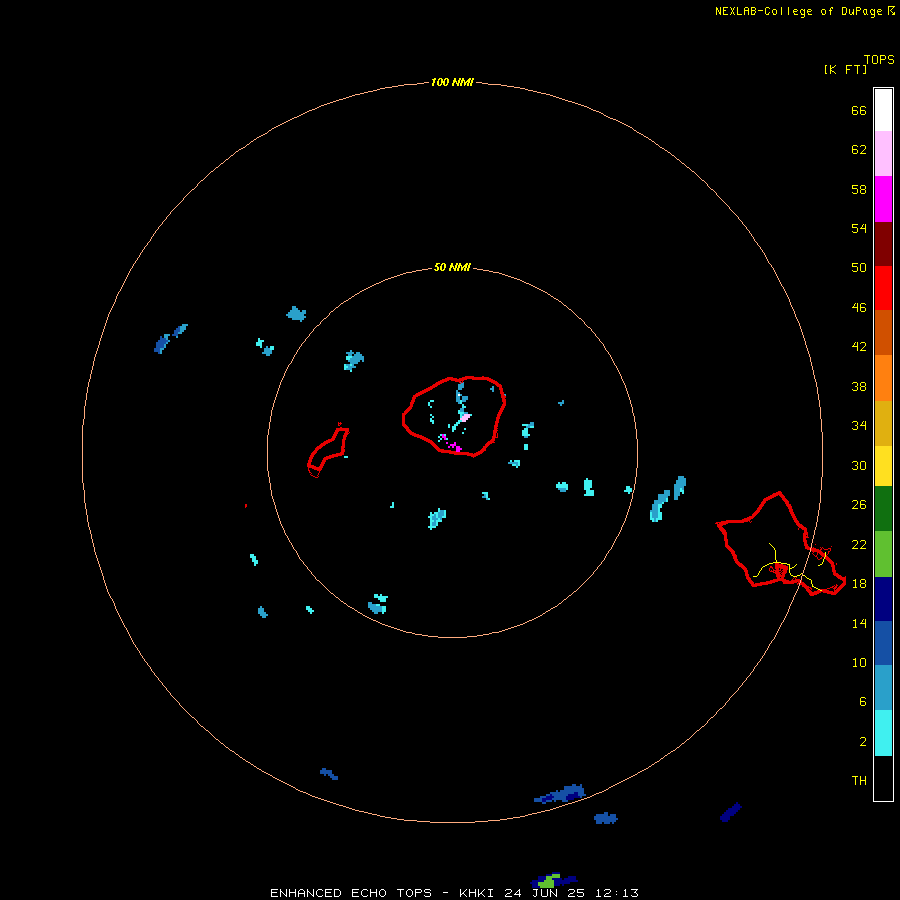
Task: Click the legend value 14
Action: coord(859,623)
